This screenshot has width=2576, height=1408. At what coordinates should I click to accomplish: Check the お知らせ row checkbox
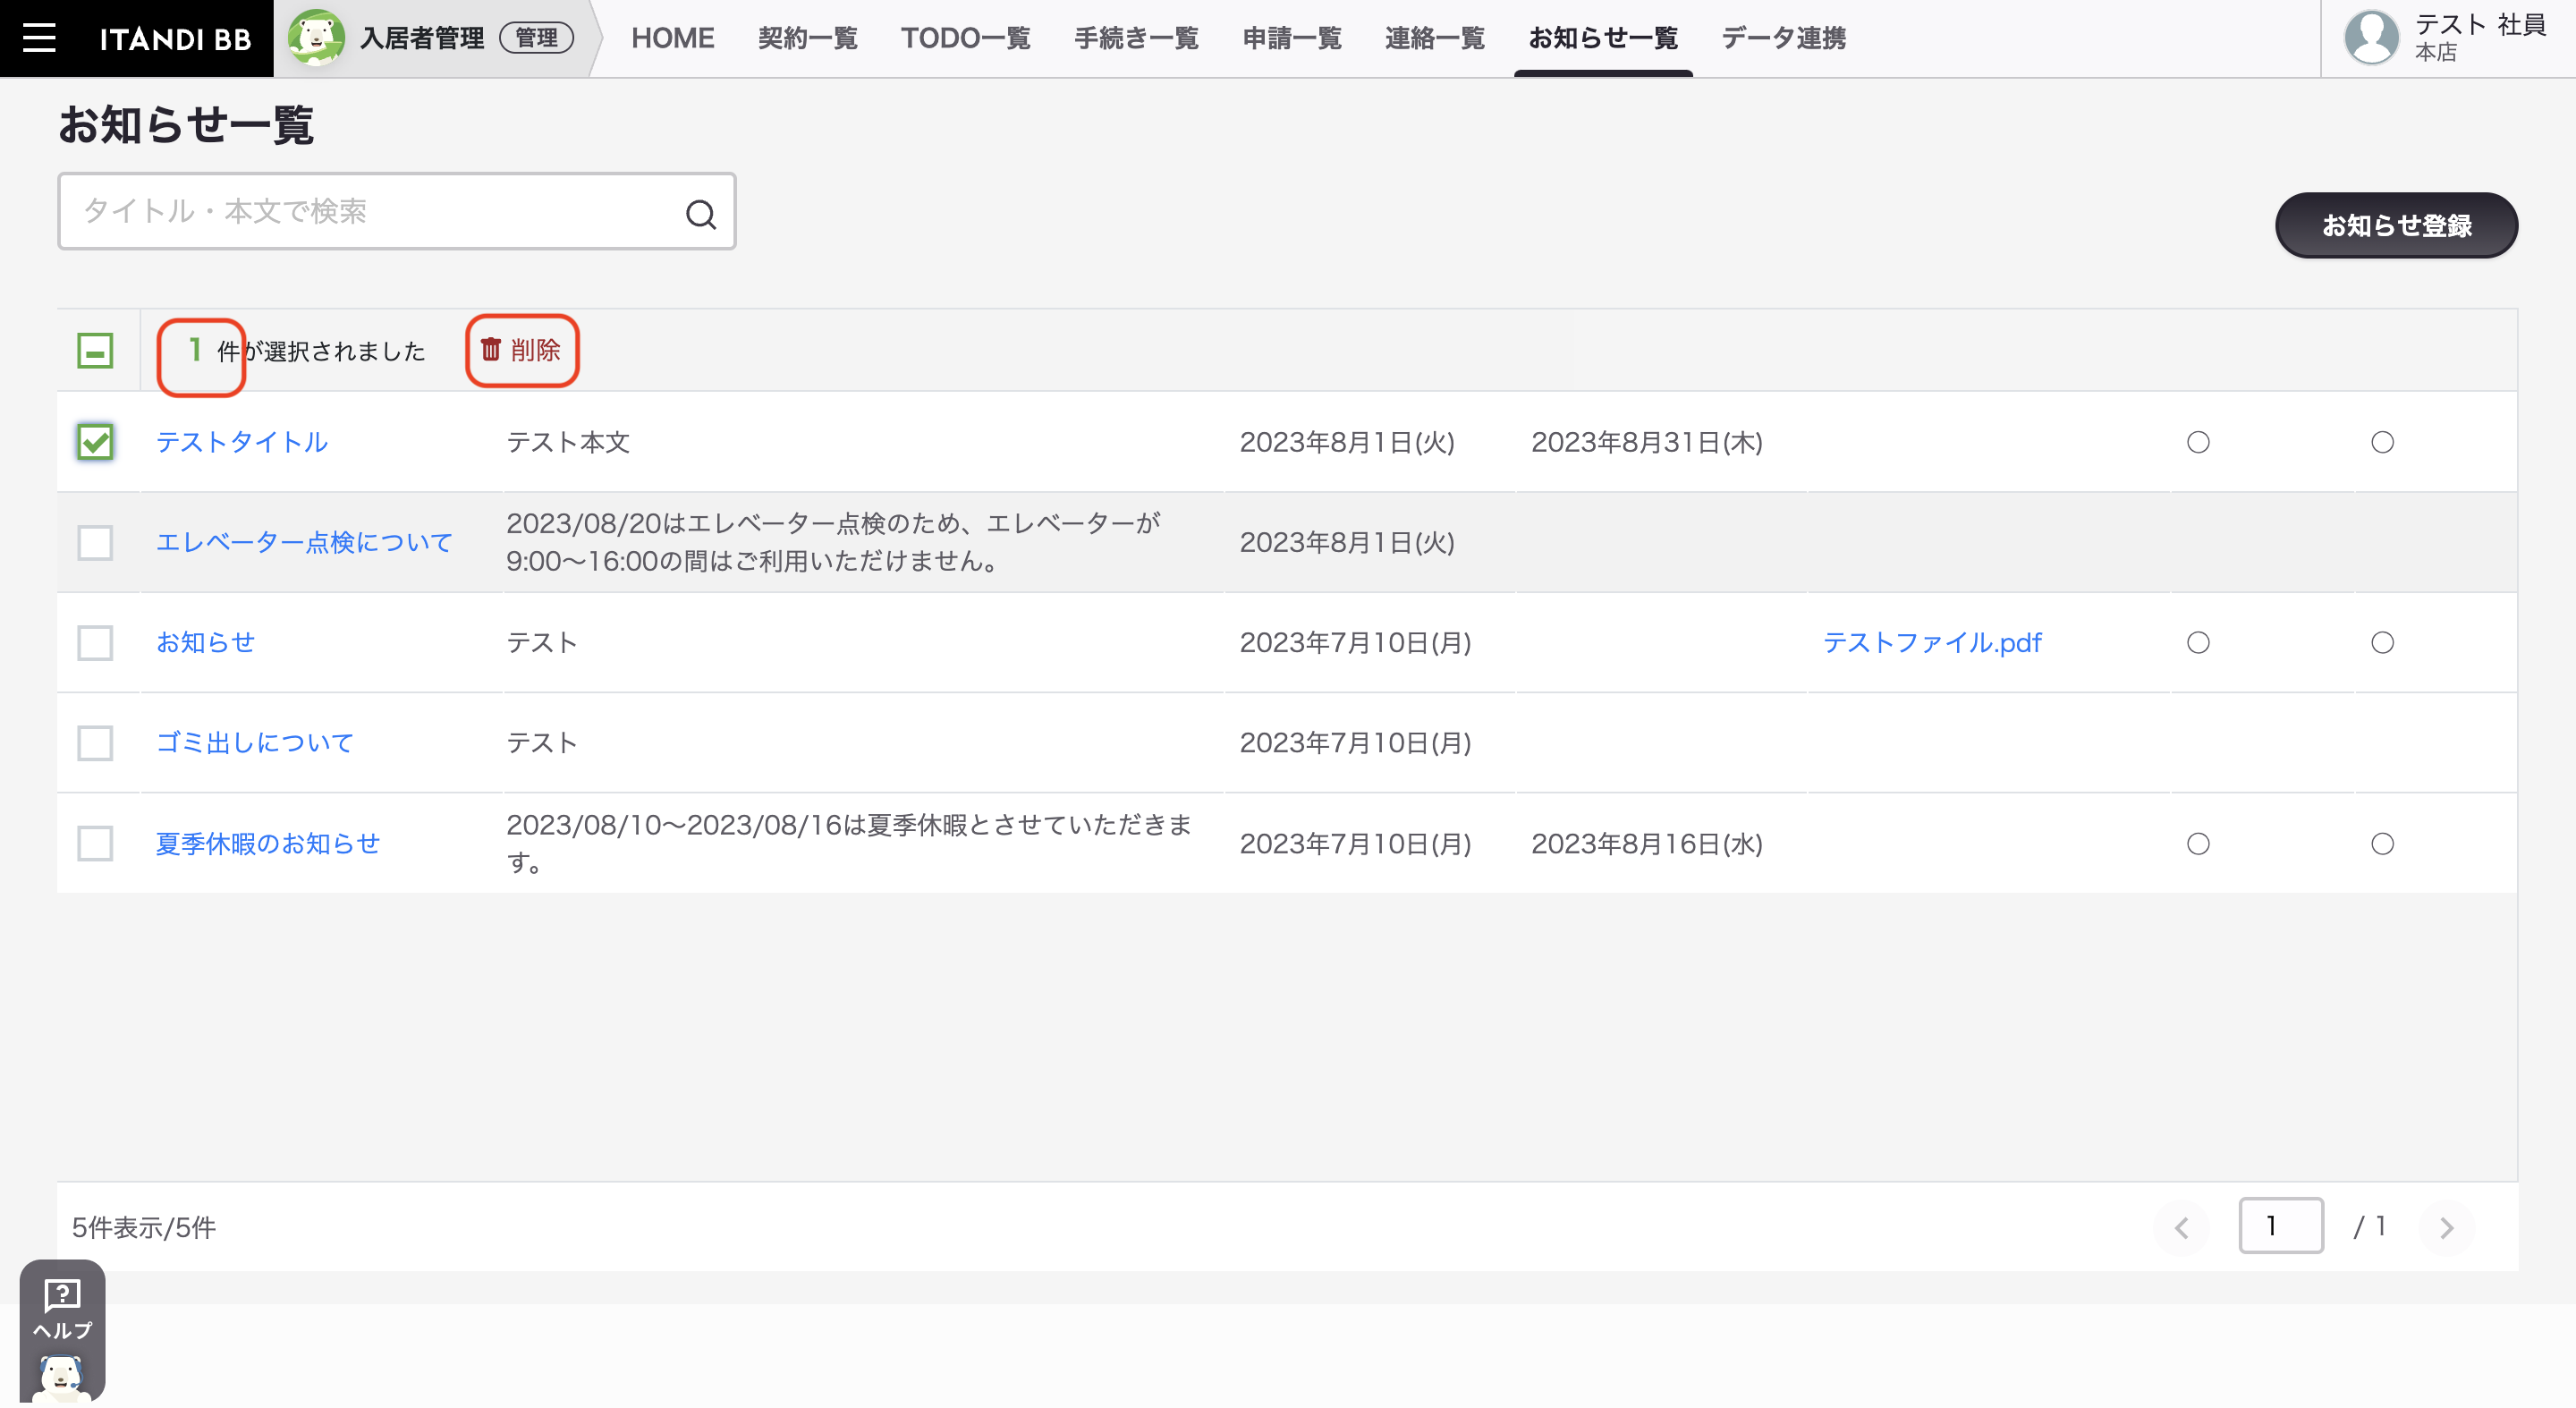coord(95,643)
